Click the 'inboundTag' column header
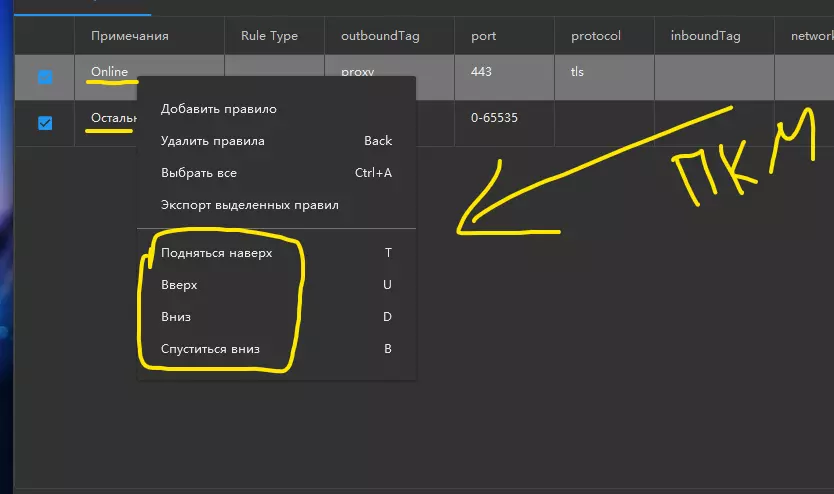Image resolution: width=834 pixels, height=494 pixels. coord(705,36)
